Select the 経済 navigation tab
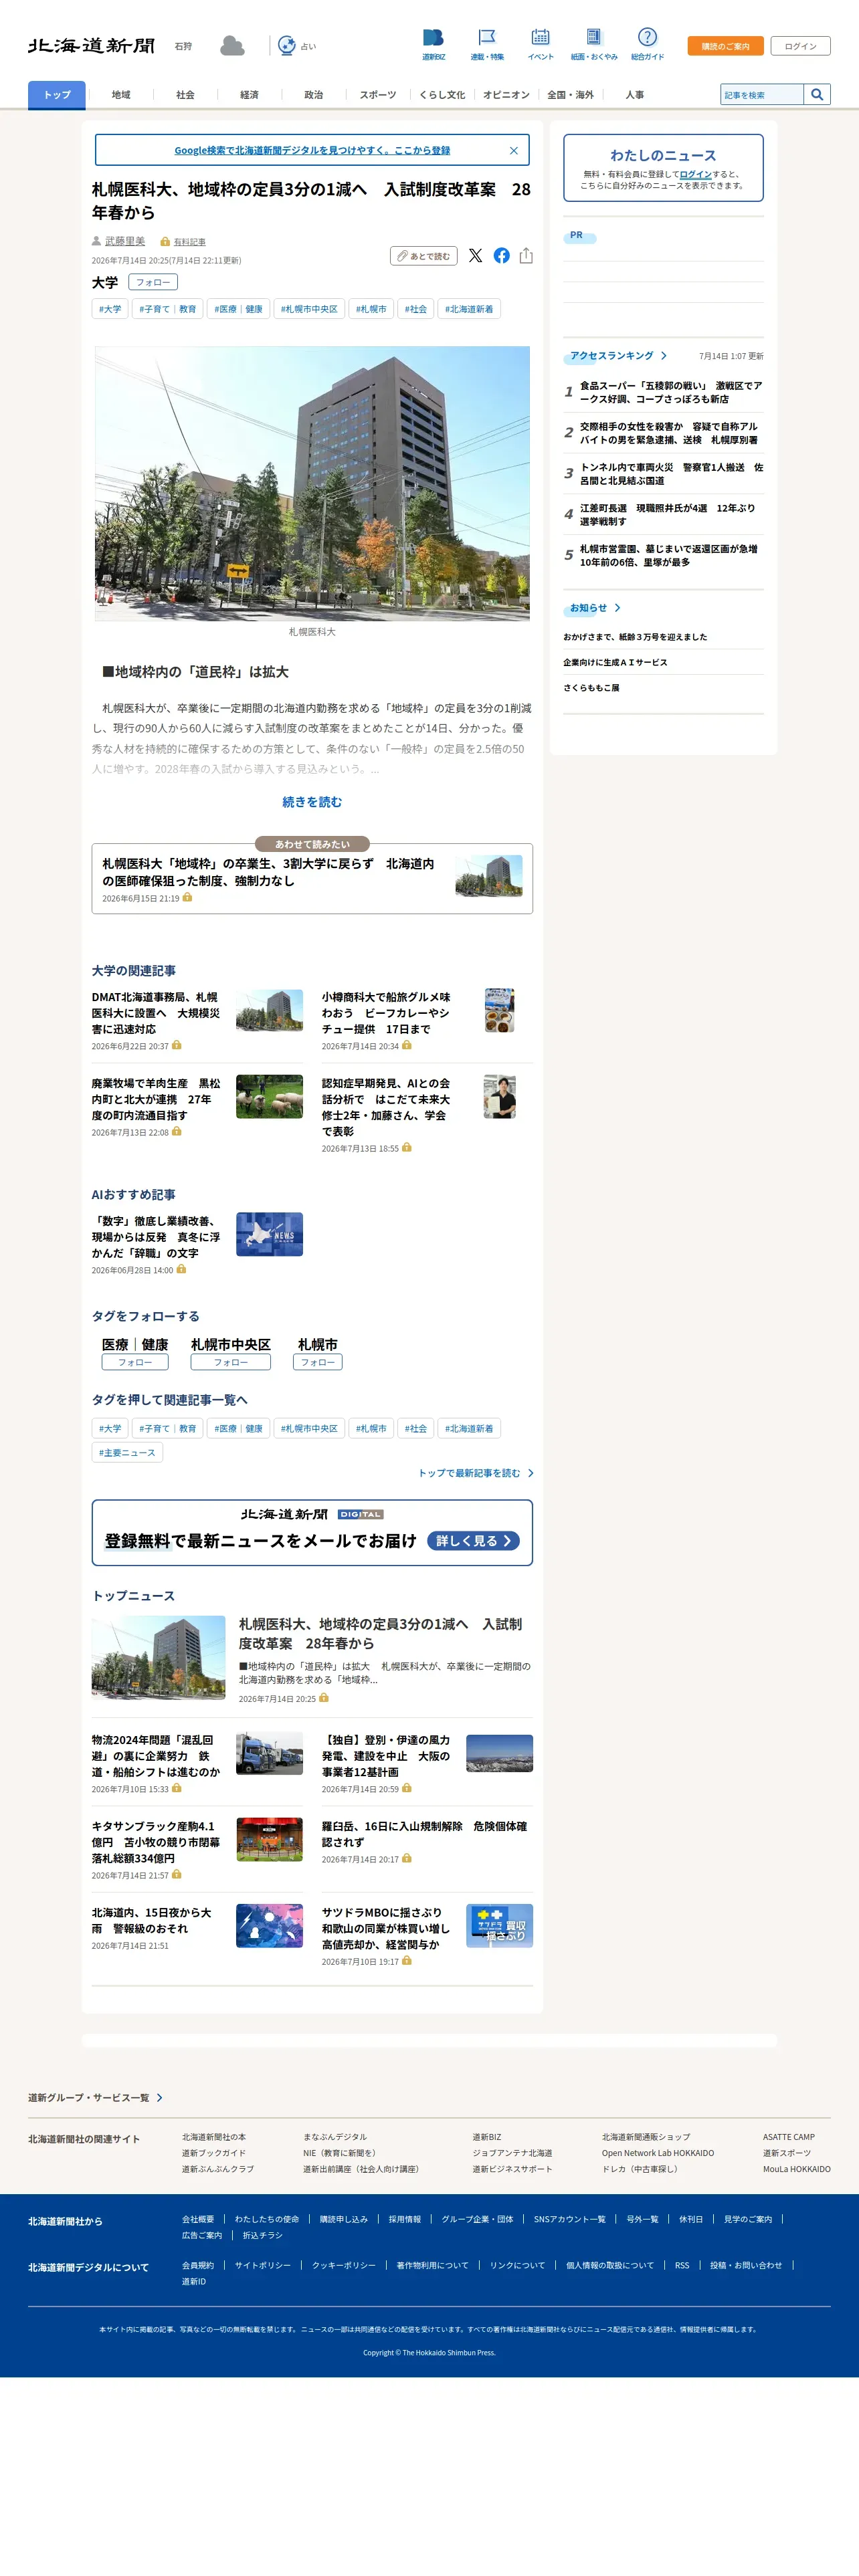This screenshot has height=2576, width=859. coord(249,95)
